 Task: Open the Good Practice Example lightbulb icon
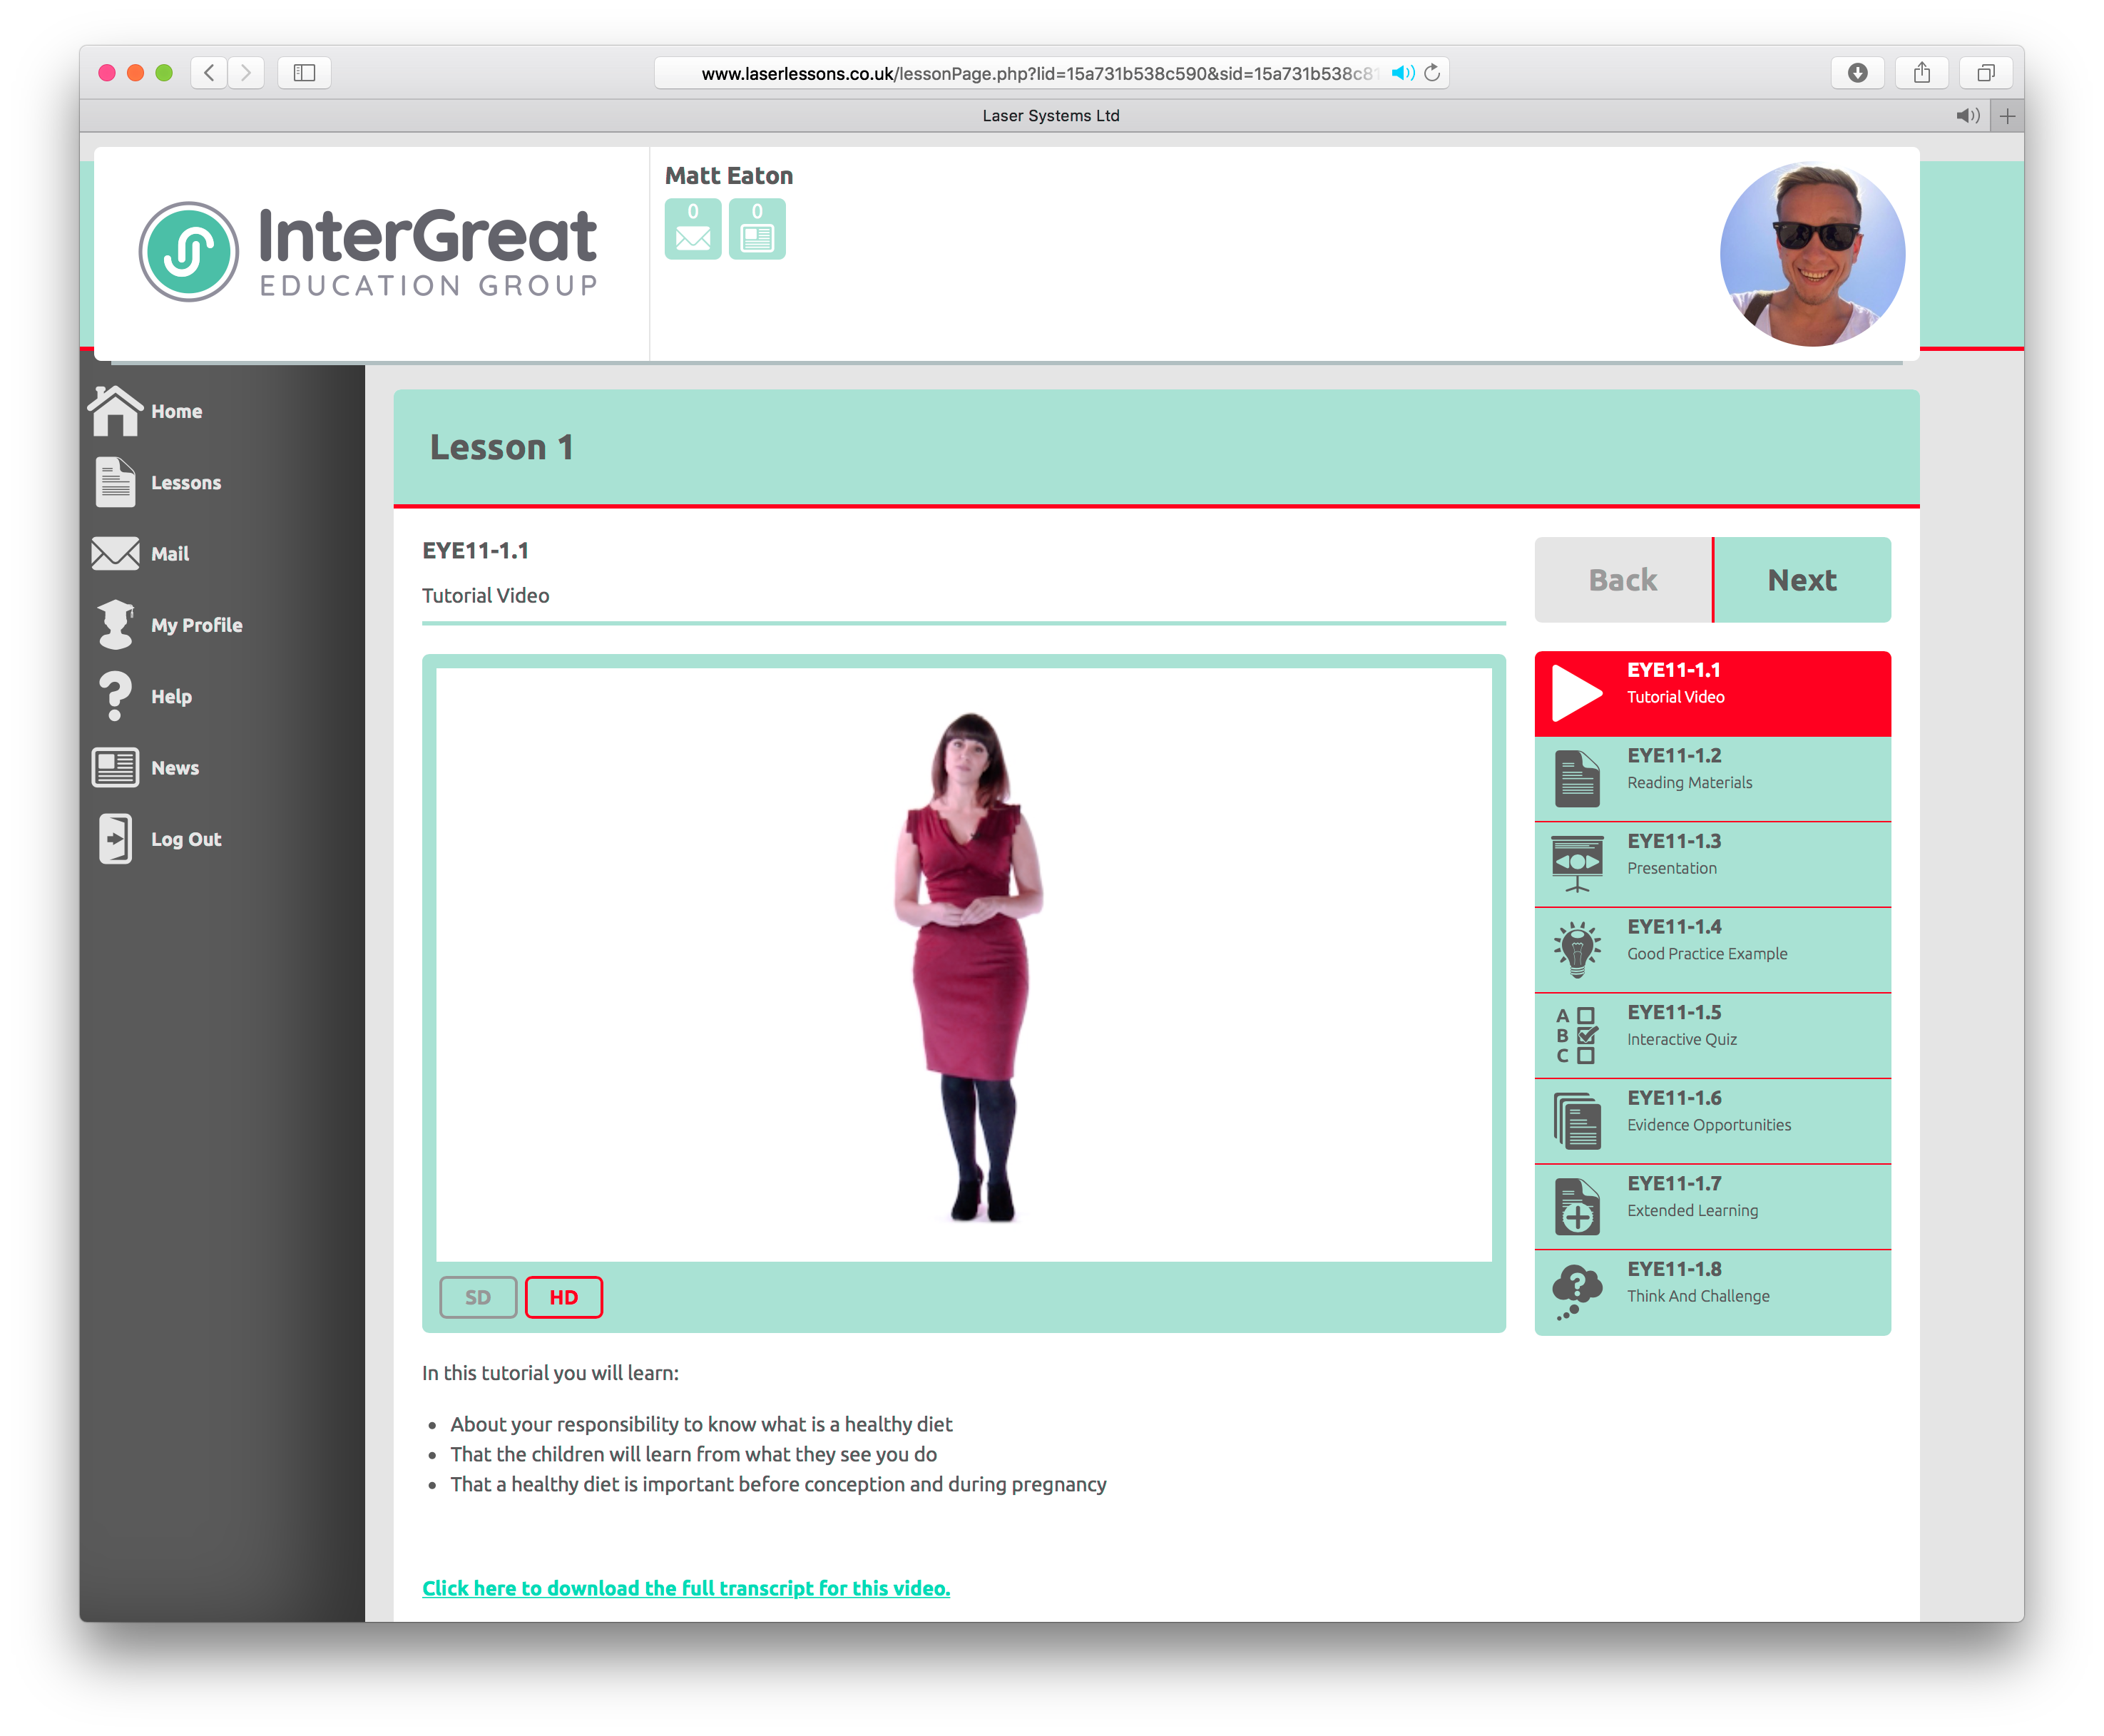1577,950
